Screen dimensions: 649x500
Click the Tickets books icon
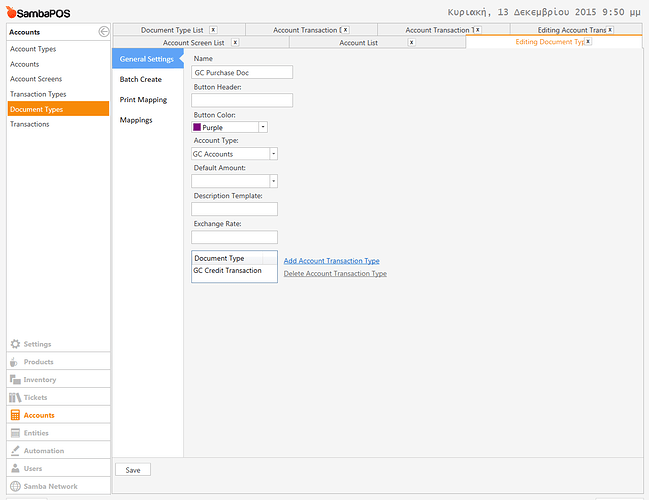(x=15, y=397)
